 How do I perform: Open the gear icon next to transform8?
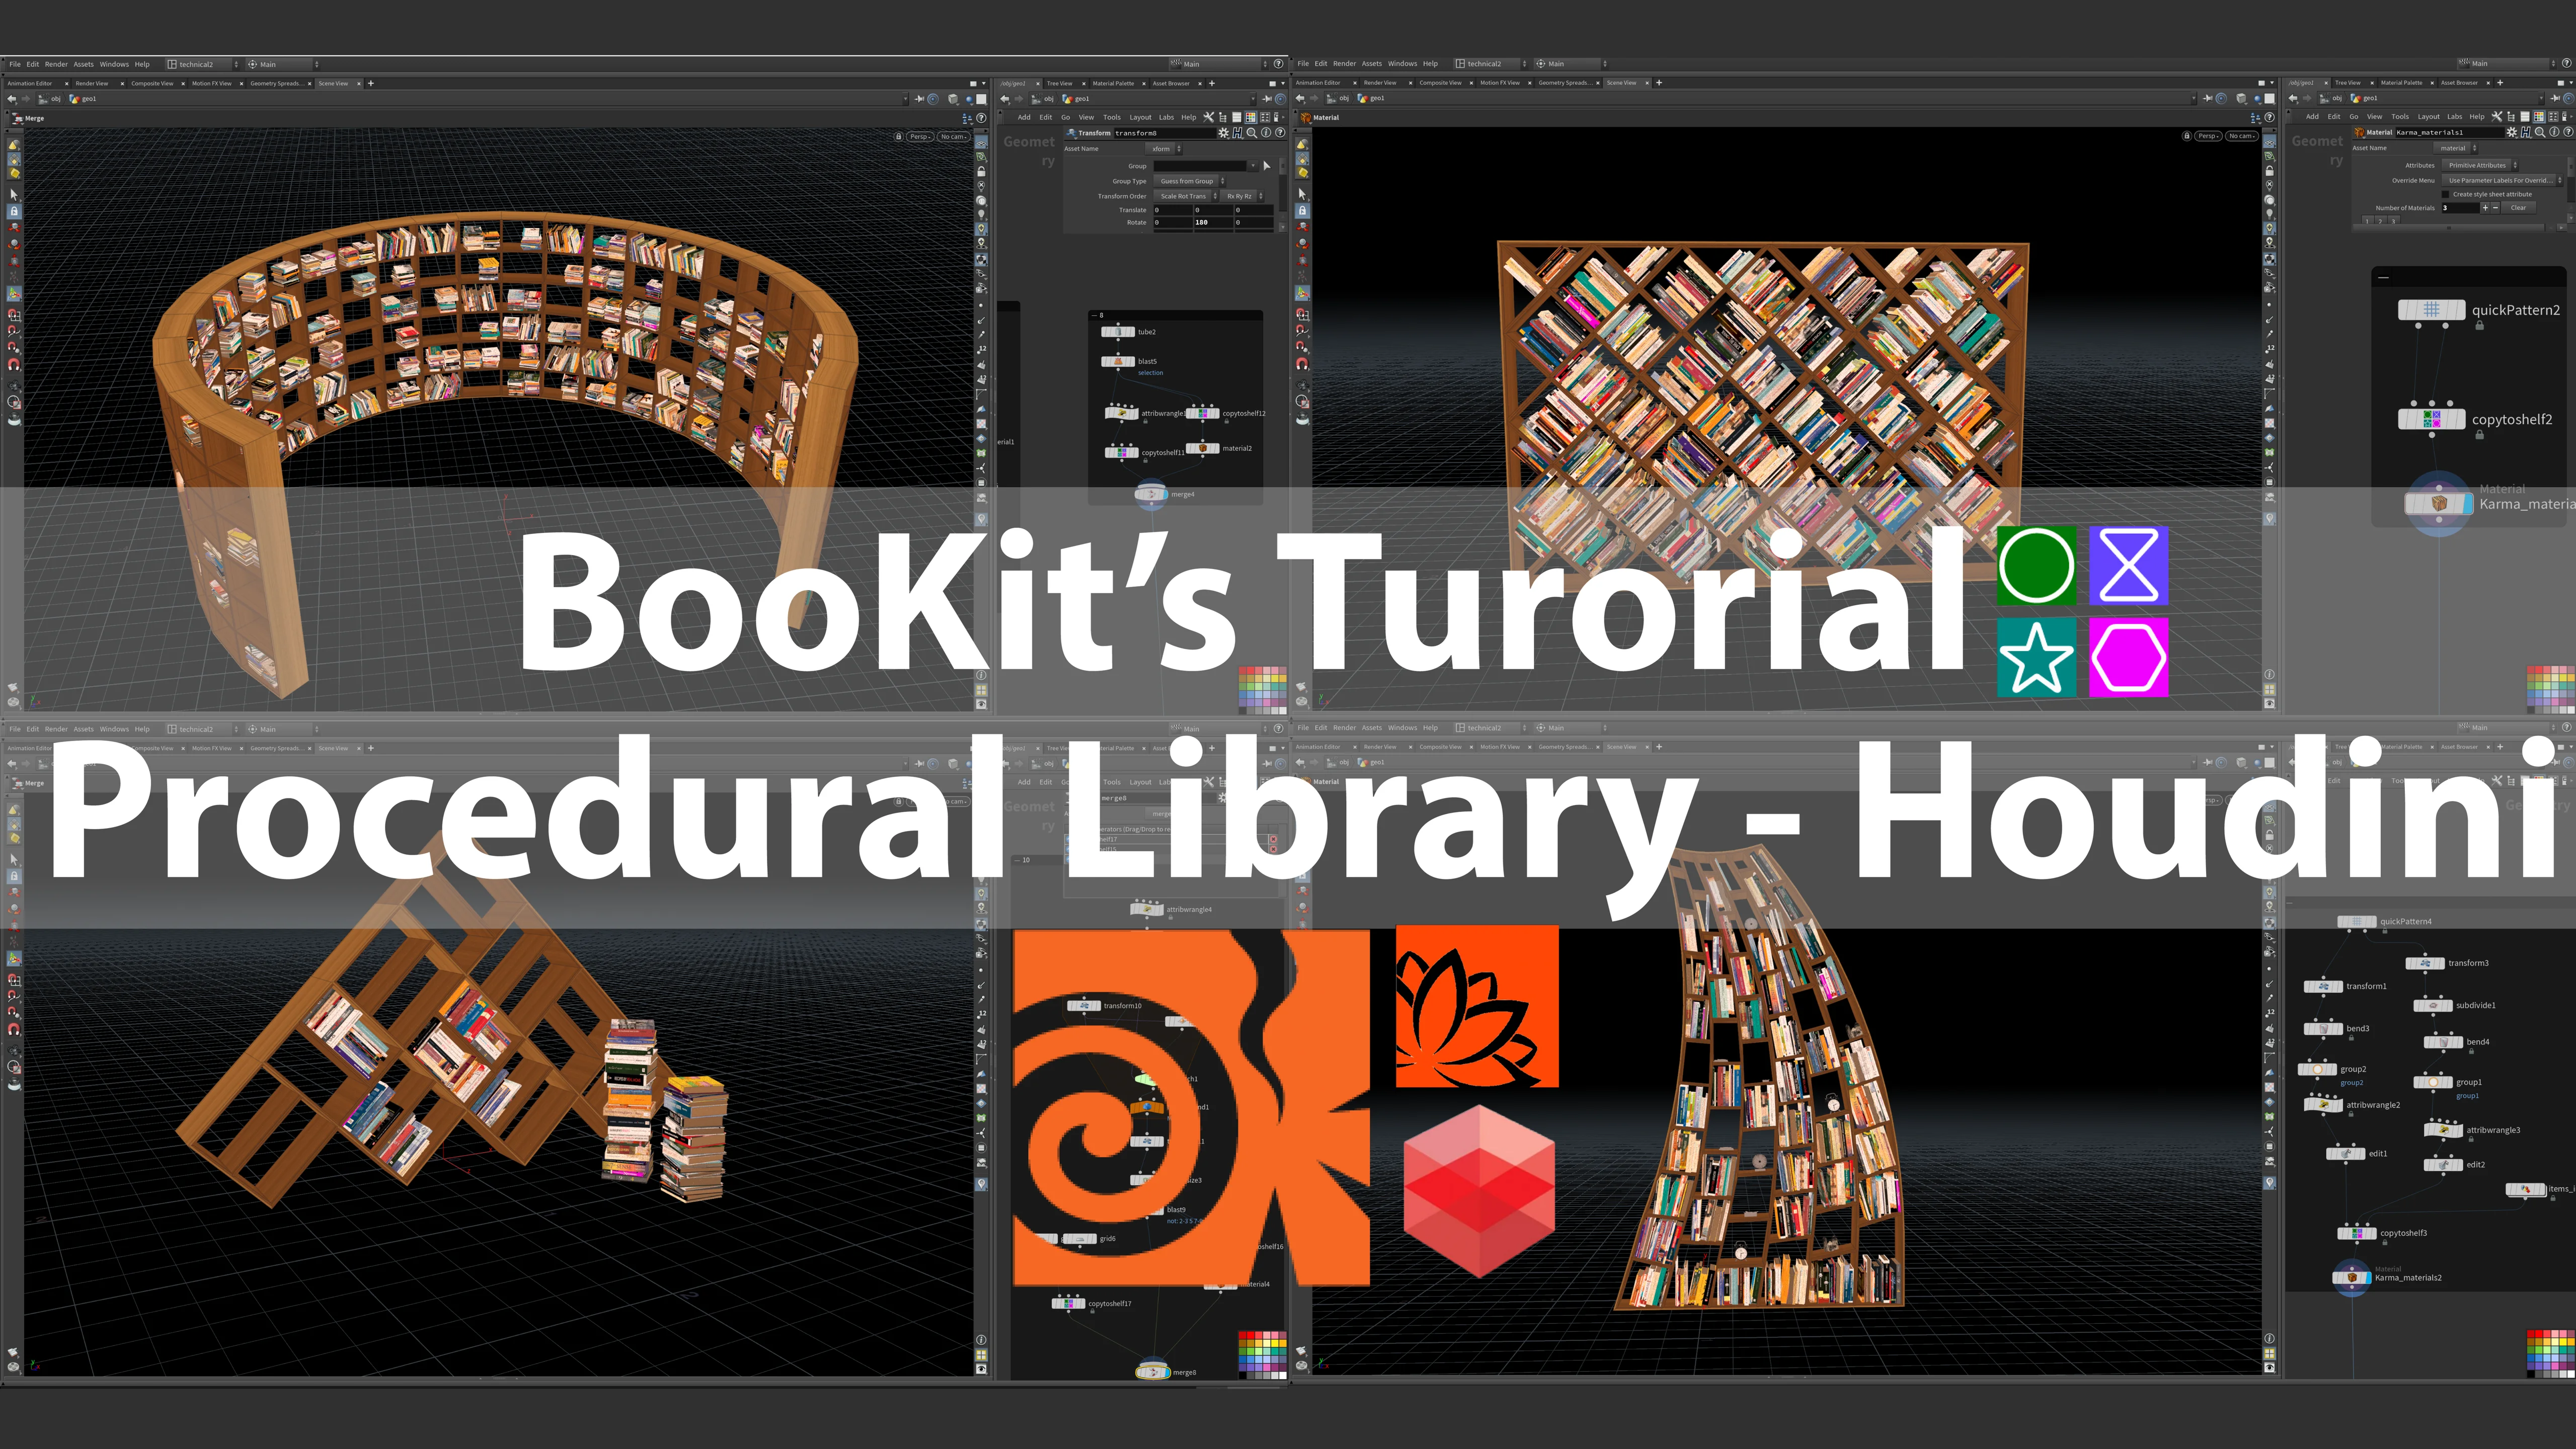click(x=1223, y=134)
